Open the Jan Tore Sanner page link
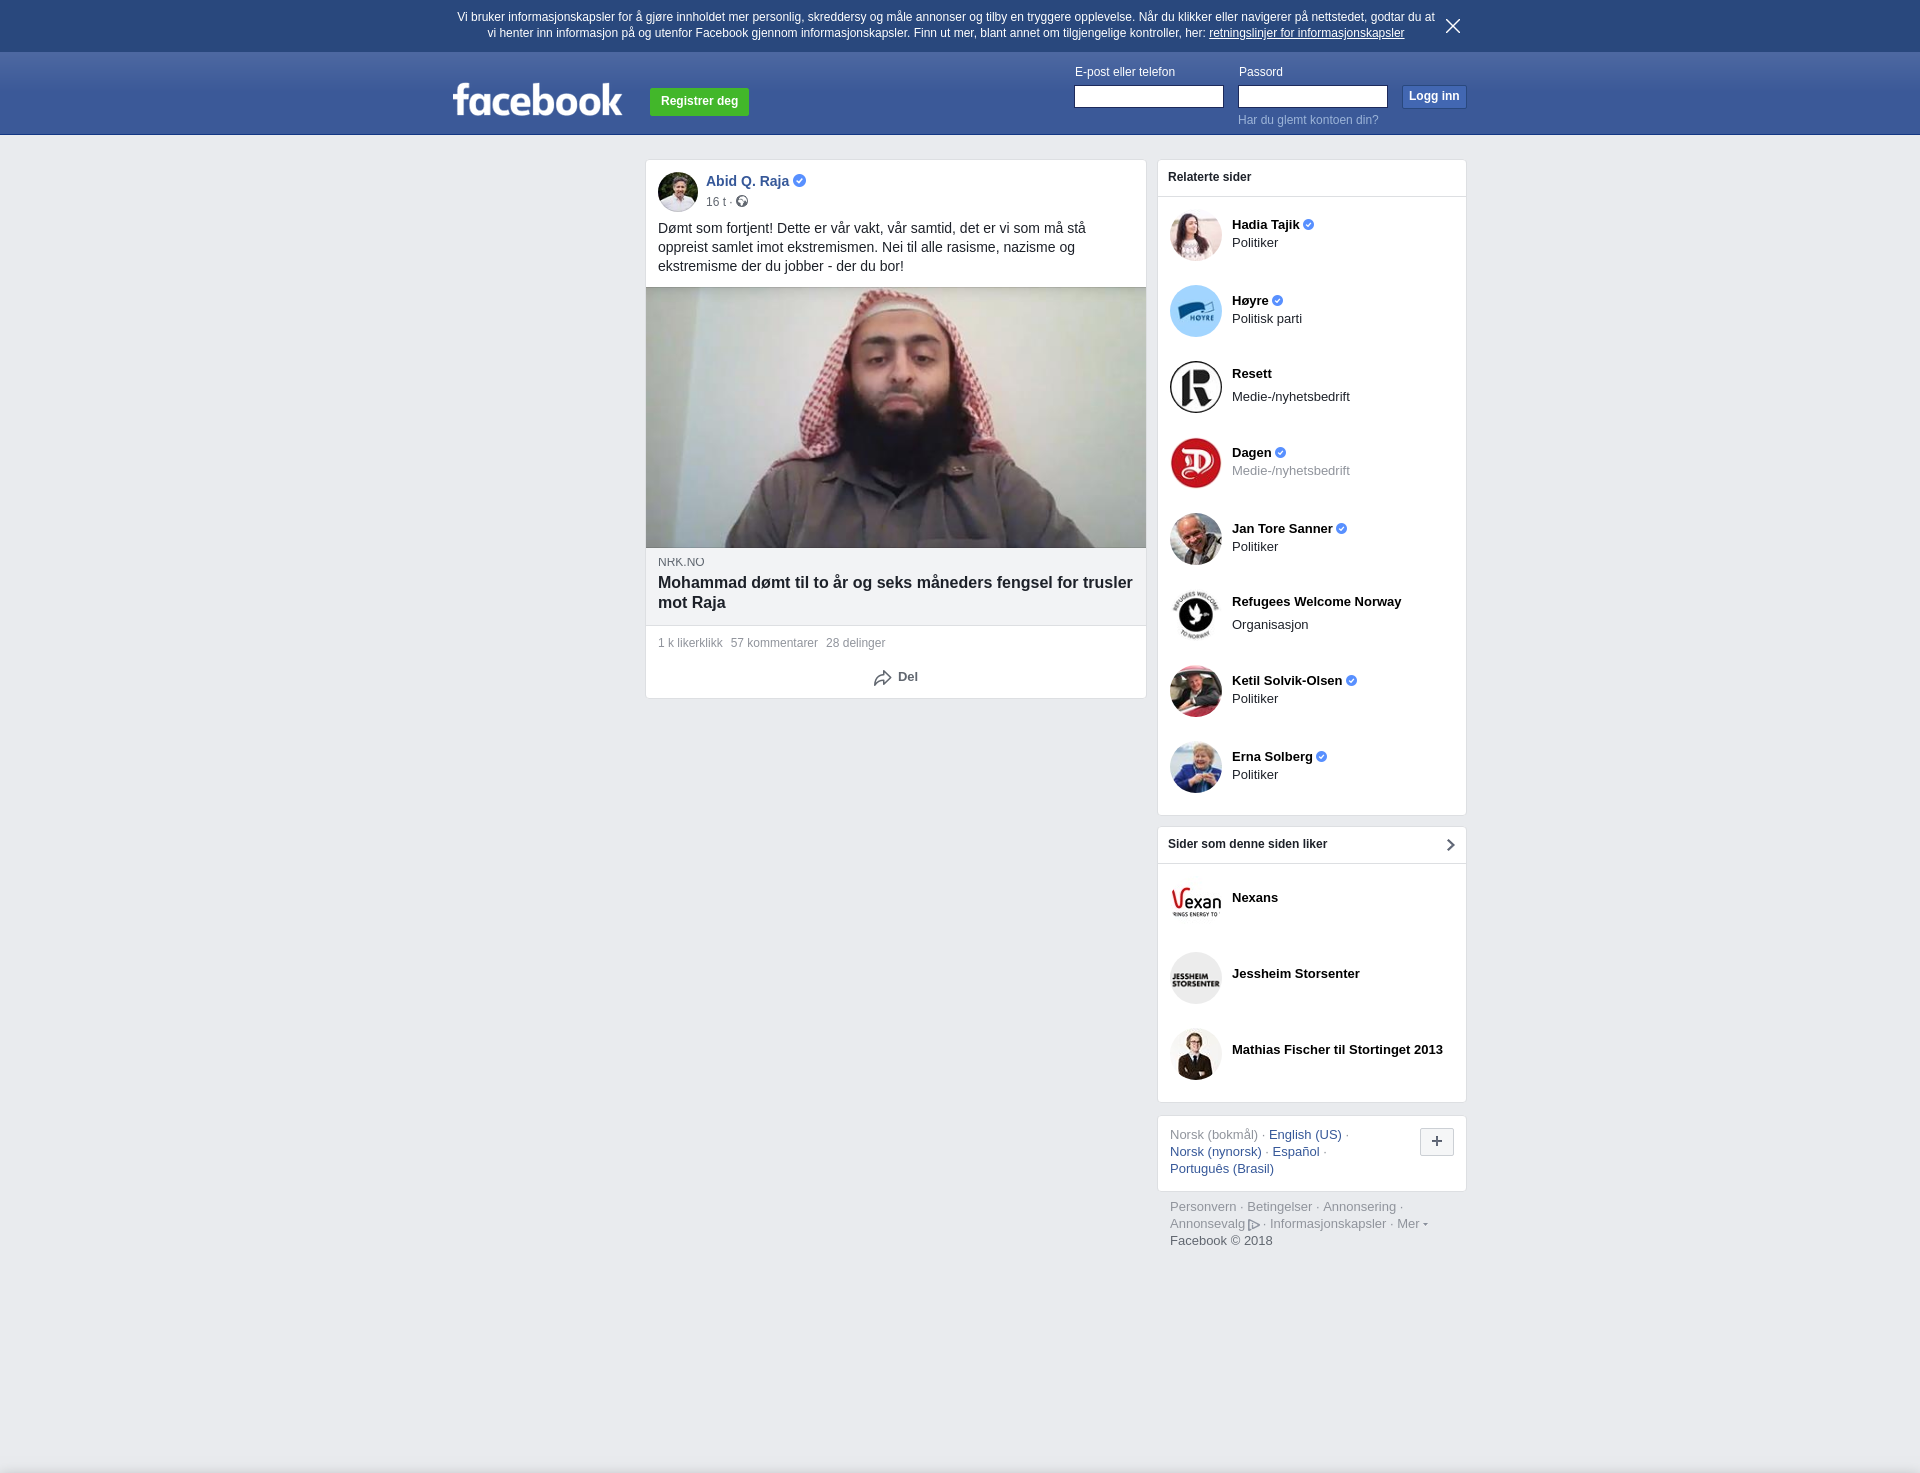The image size is (1920, 1473). coord(1282,529)
